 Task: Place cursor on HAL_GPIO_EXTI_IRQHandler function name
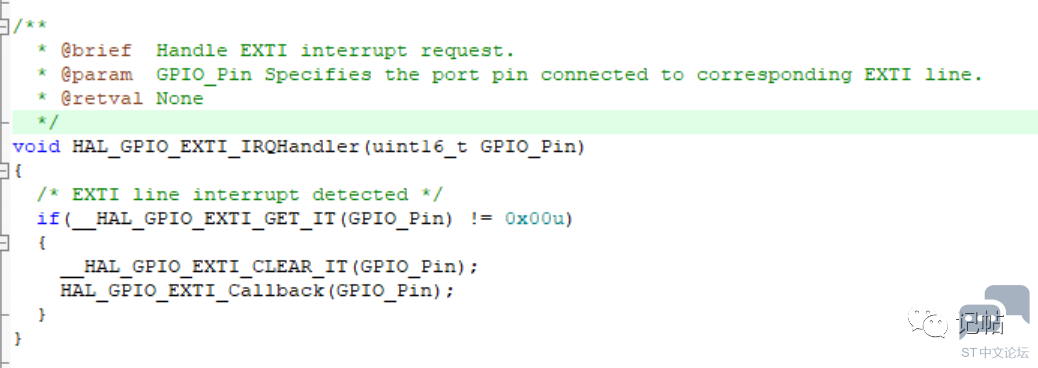pos(216,146)
